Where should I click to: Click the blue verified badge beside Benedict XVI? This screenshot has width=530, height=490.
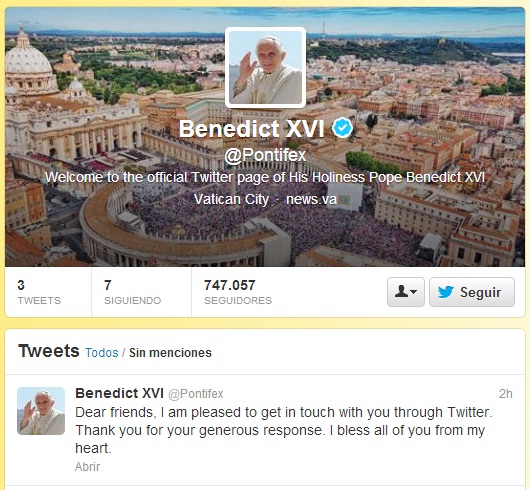(x=342, y=128)
